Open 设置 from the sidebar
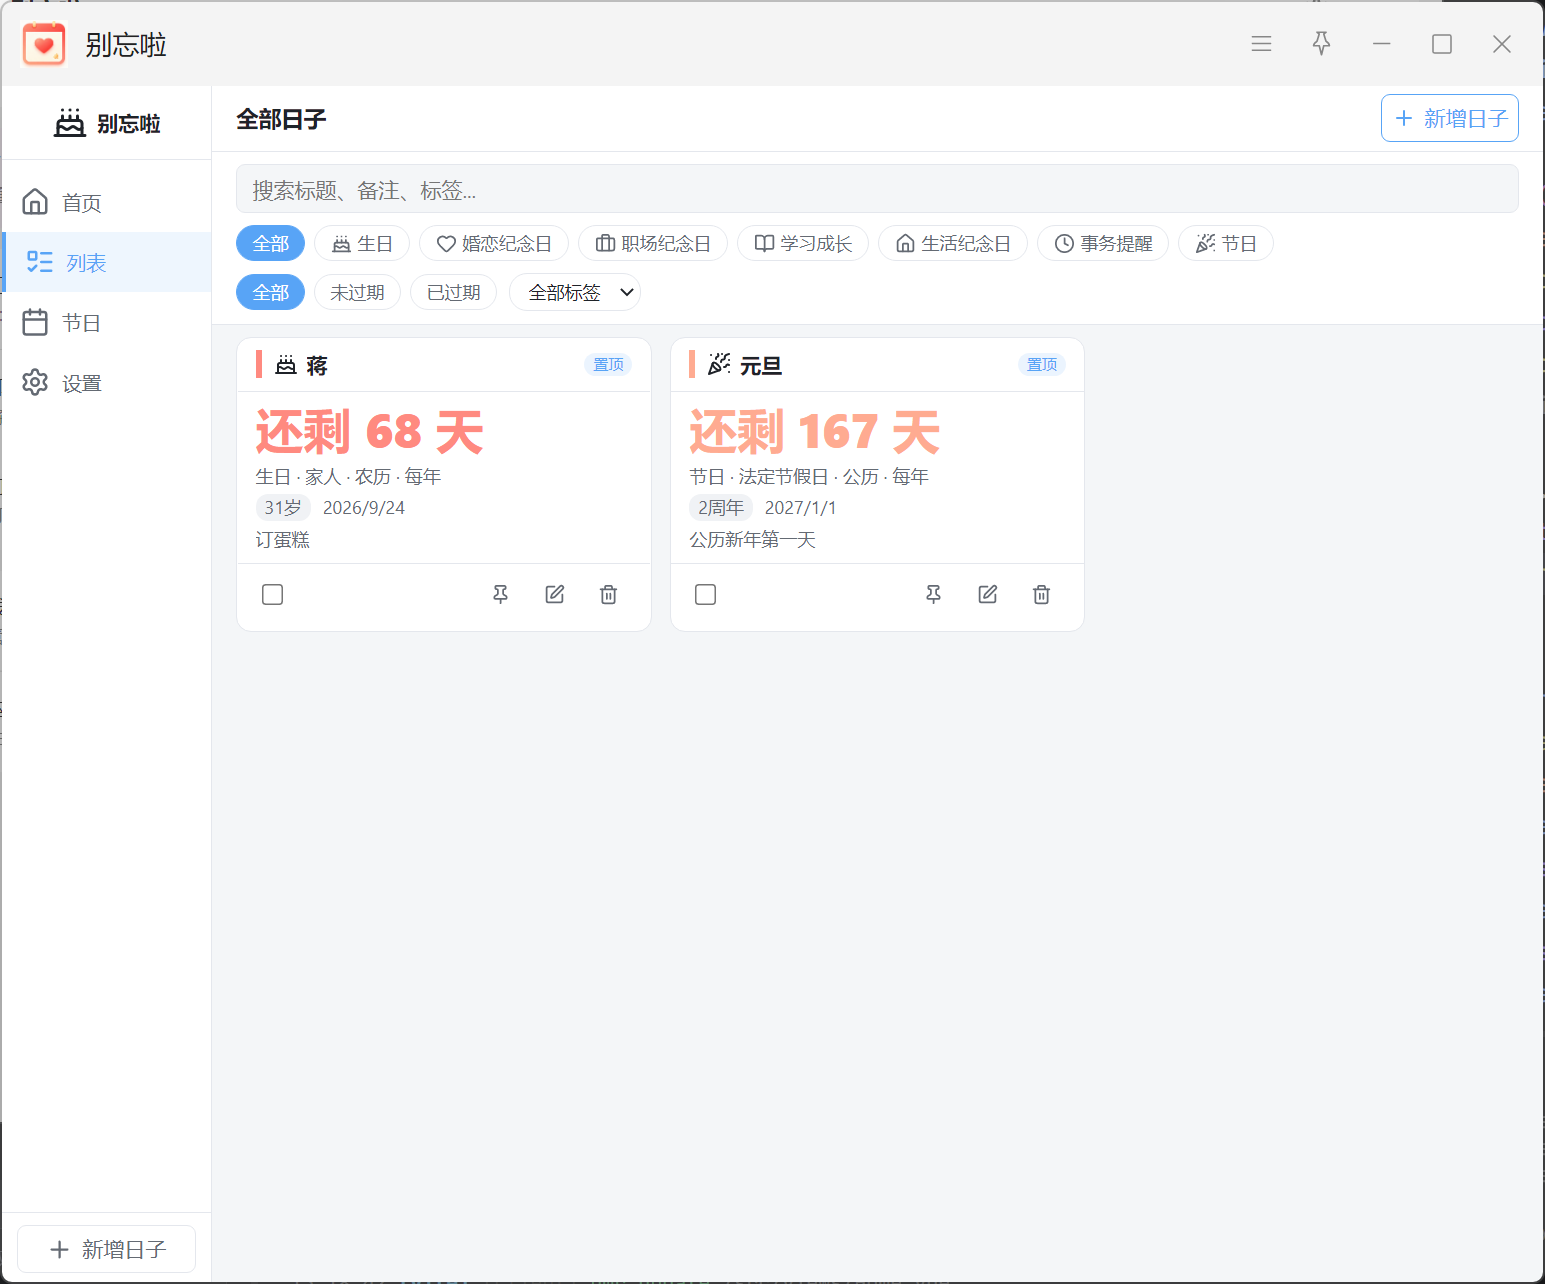The width and height of the screenshot is (1545, 1284). [107, 383]
